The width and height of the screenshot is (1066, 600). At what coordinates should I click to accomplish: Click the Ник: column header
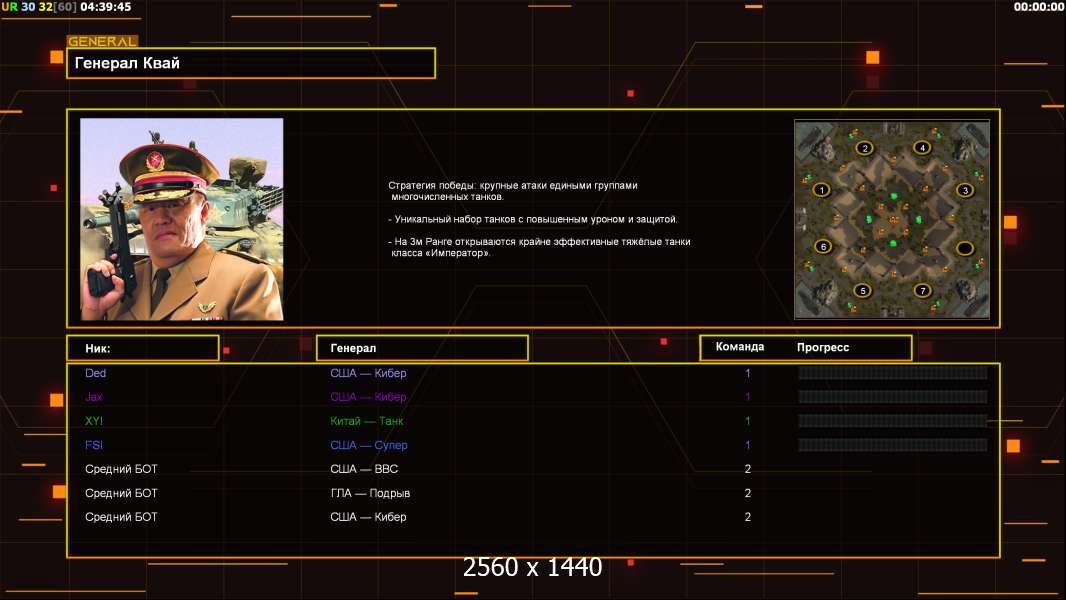coord(143,348)
